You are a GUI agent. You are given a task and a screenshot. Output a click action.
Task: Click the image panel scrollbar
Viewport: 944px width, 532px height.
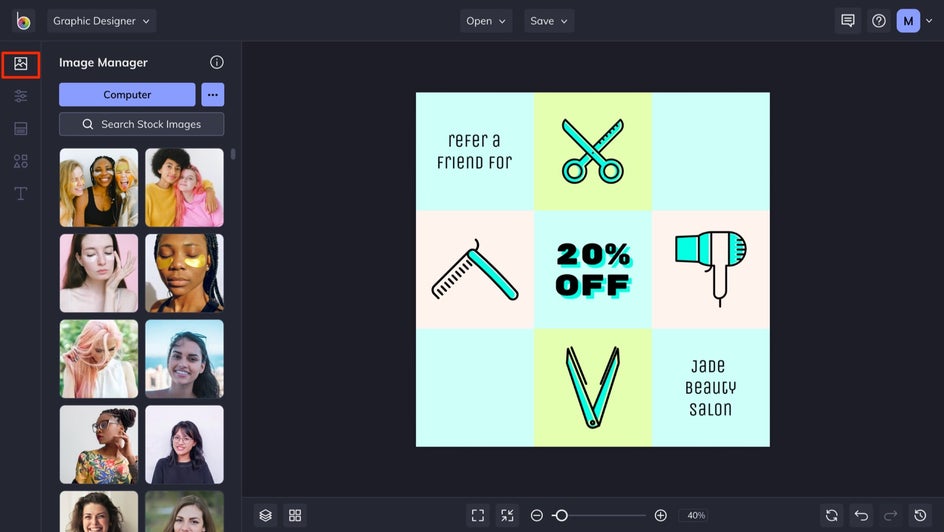click(233, 154)
